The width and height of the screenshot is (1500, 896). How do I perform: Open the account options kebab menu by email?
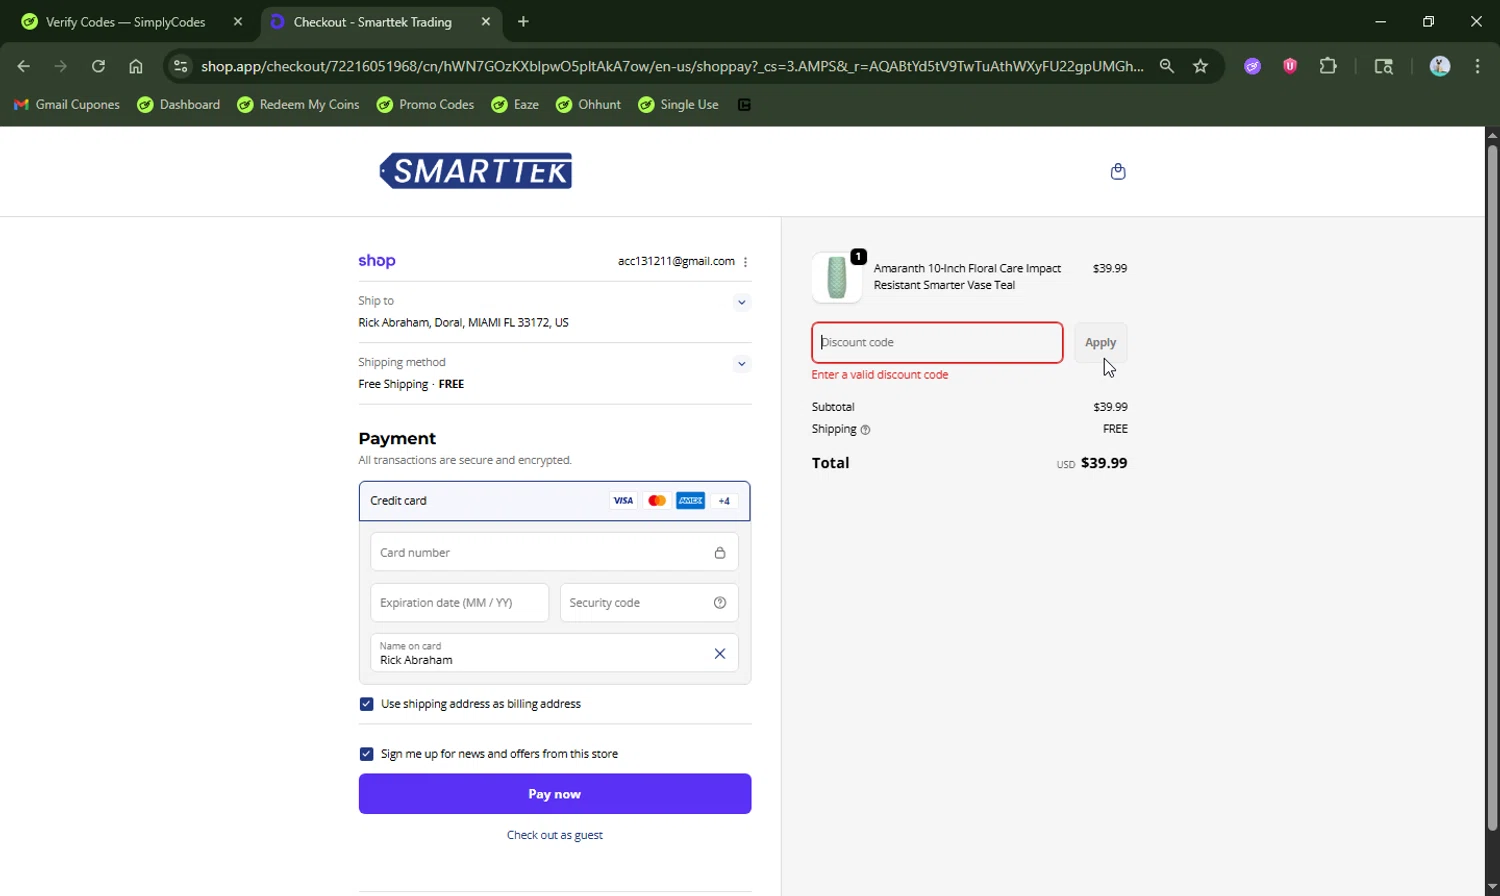click(x=746, y=262)
